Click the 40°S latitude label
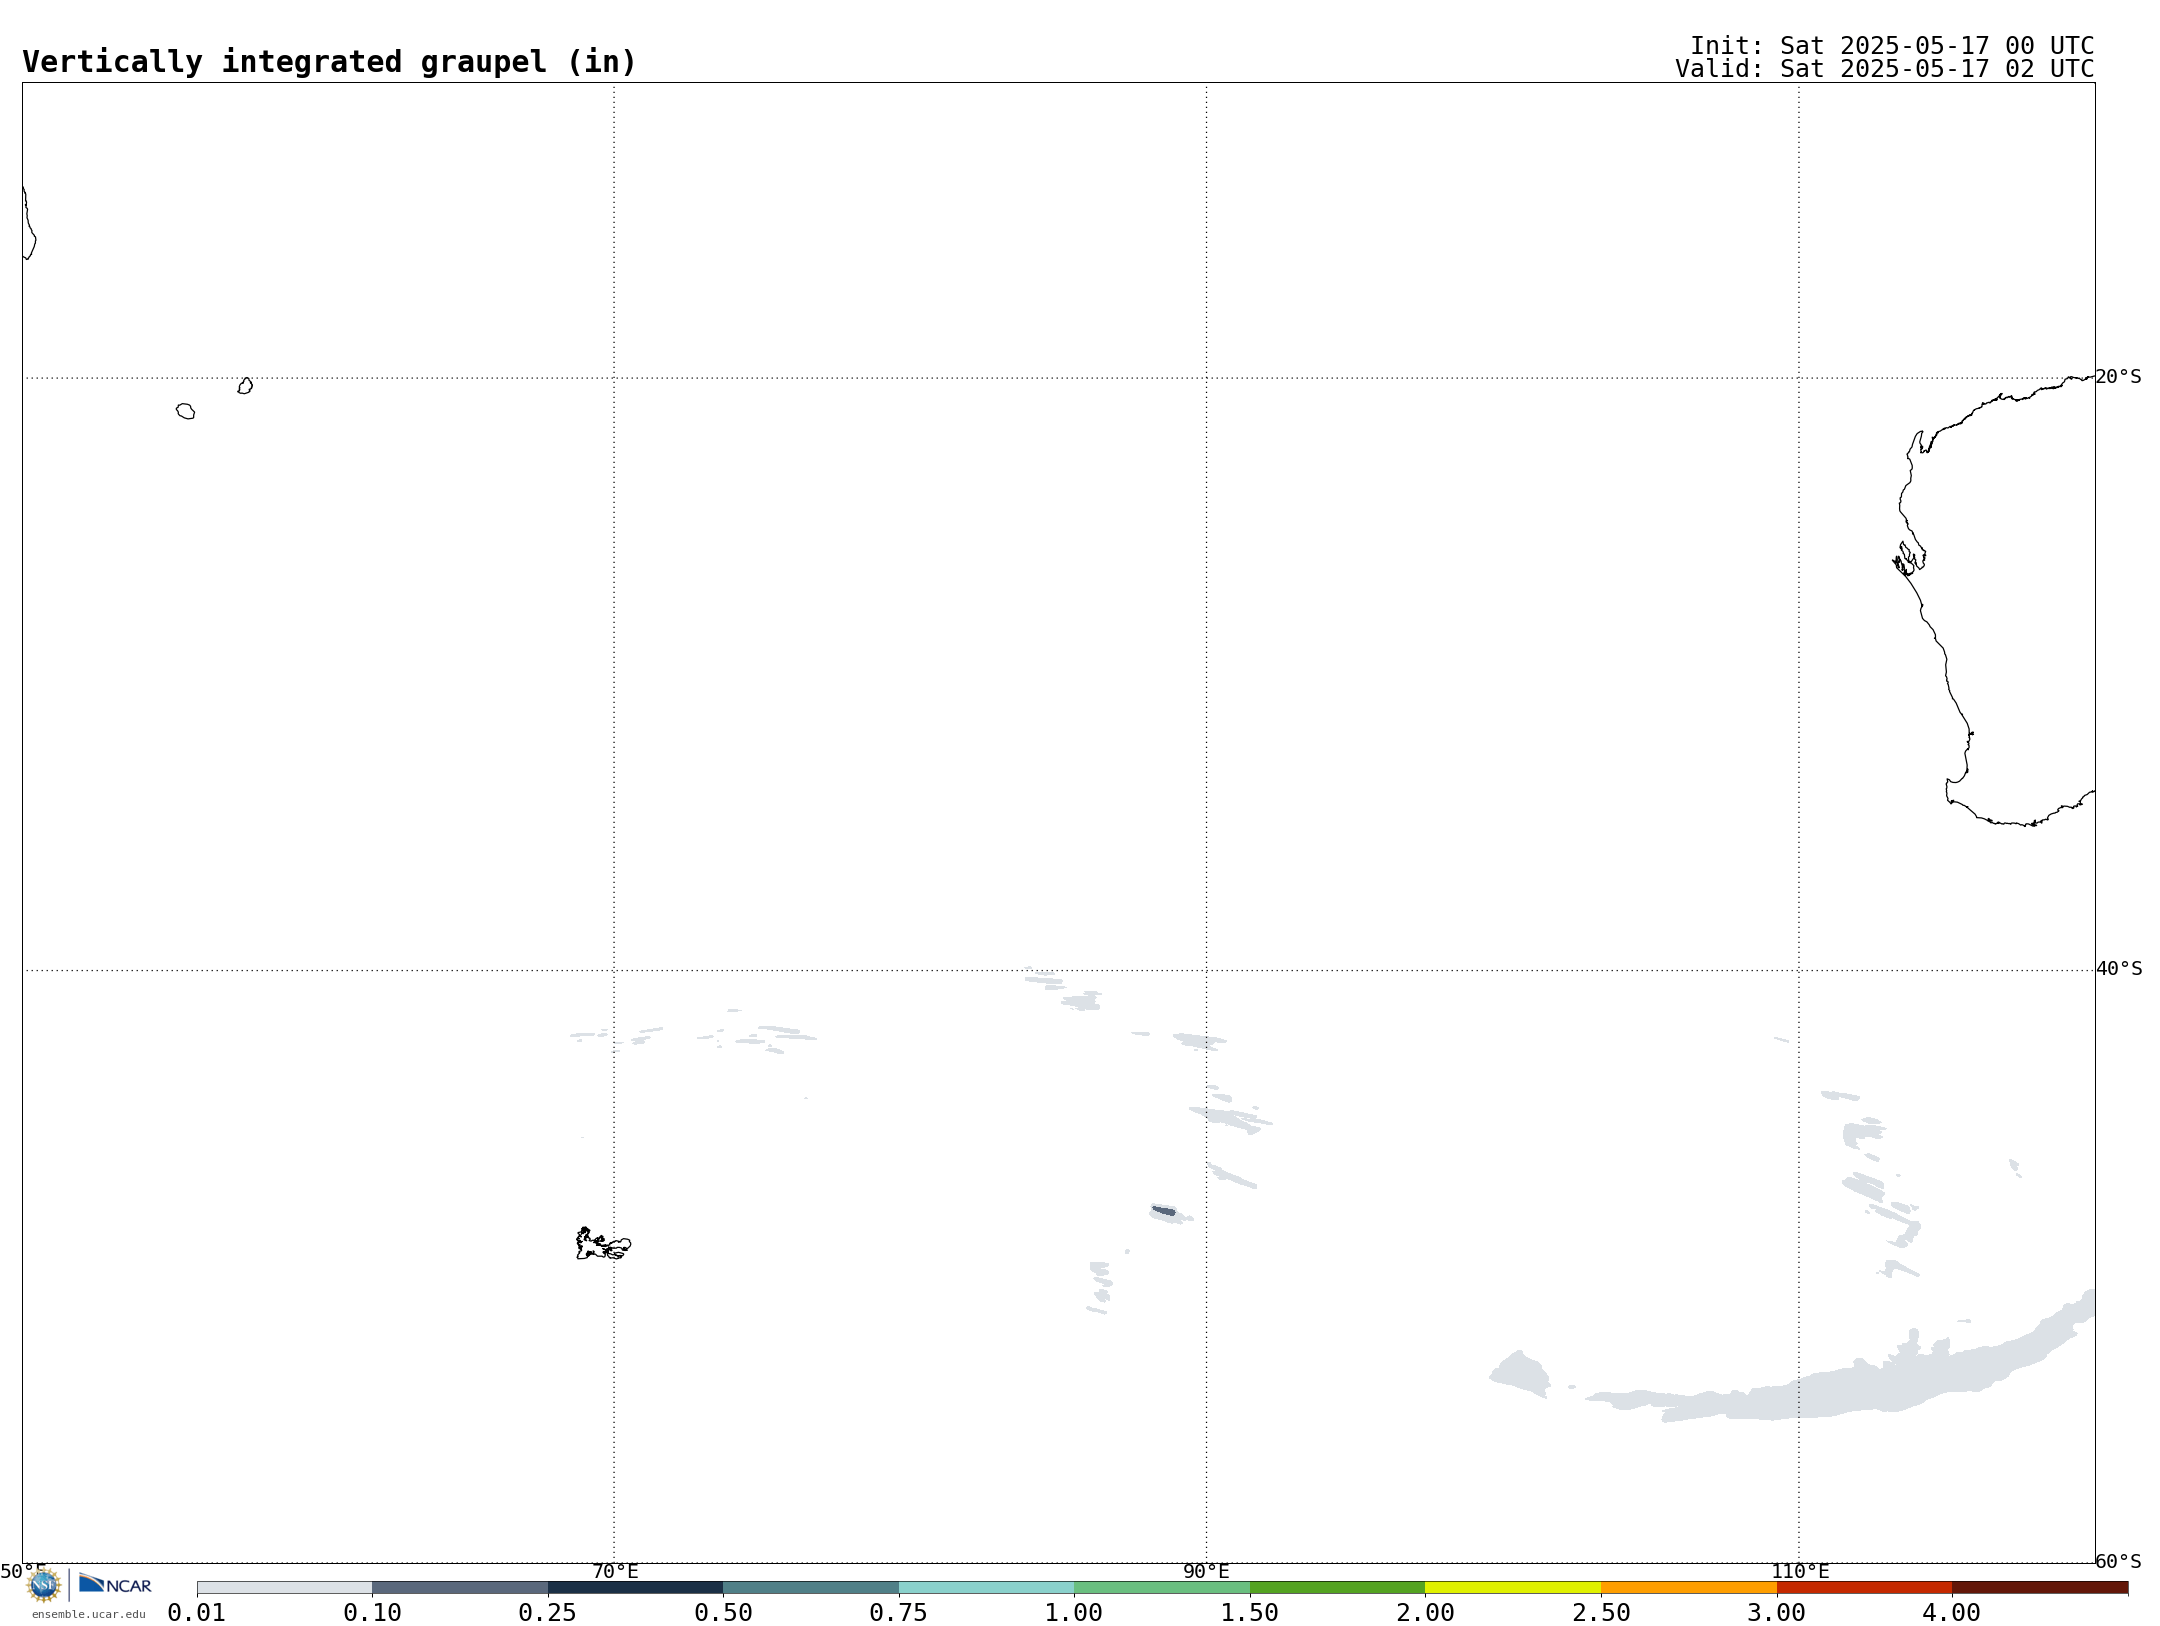The image size is (2160, 1626). (2119, 969)
